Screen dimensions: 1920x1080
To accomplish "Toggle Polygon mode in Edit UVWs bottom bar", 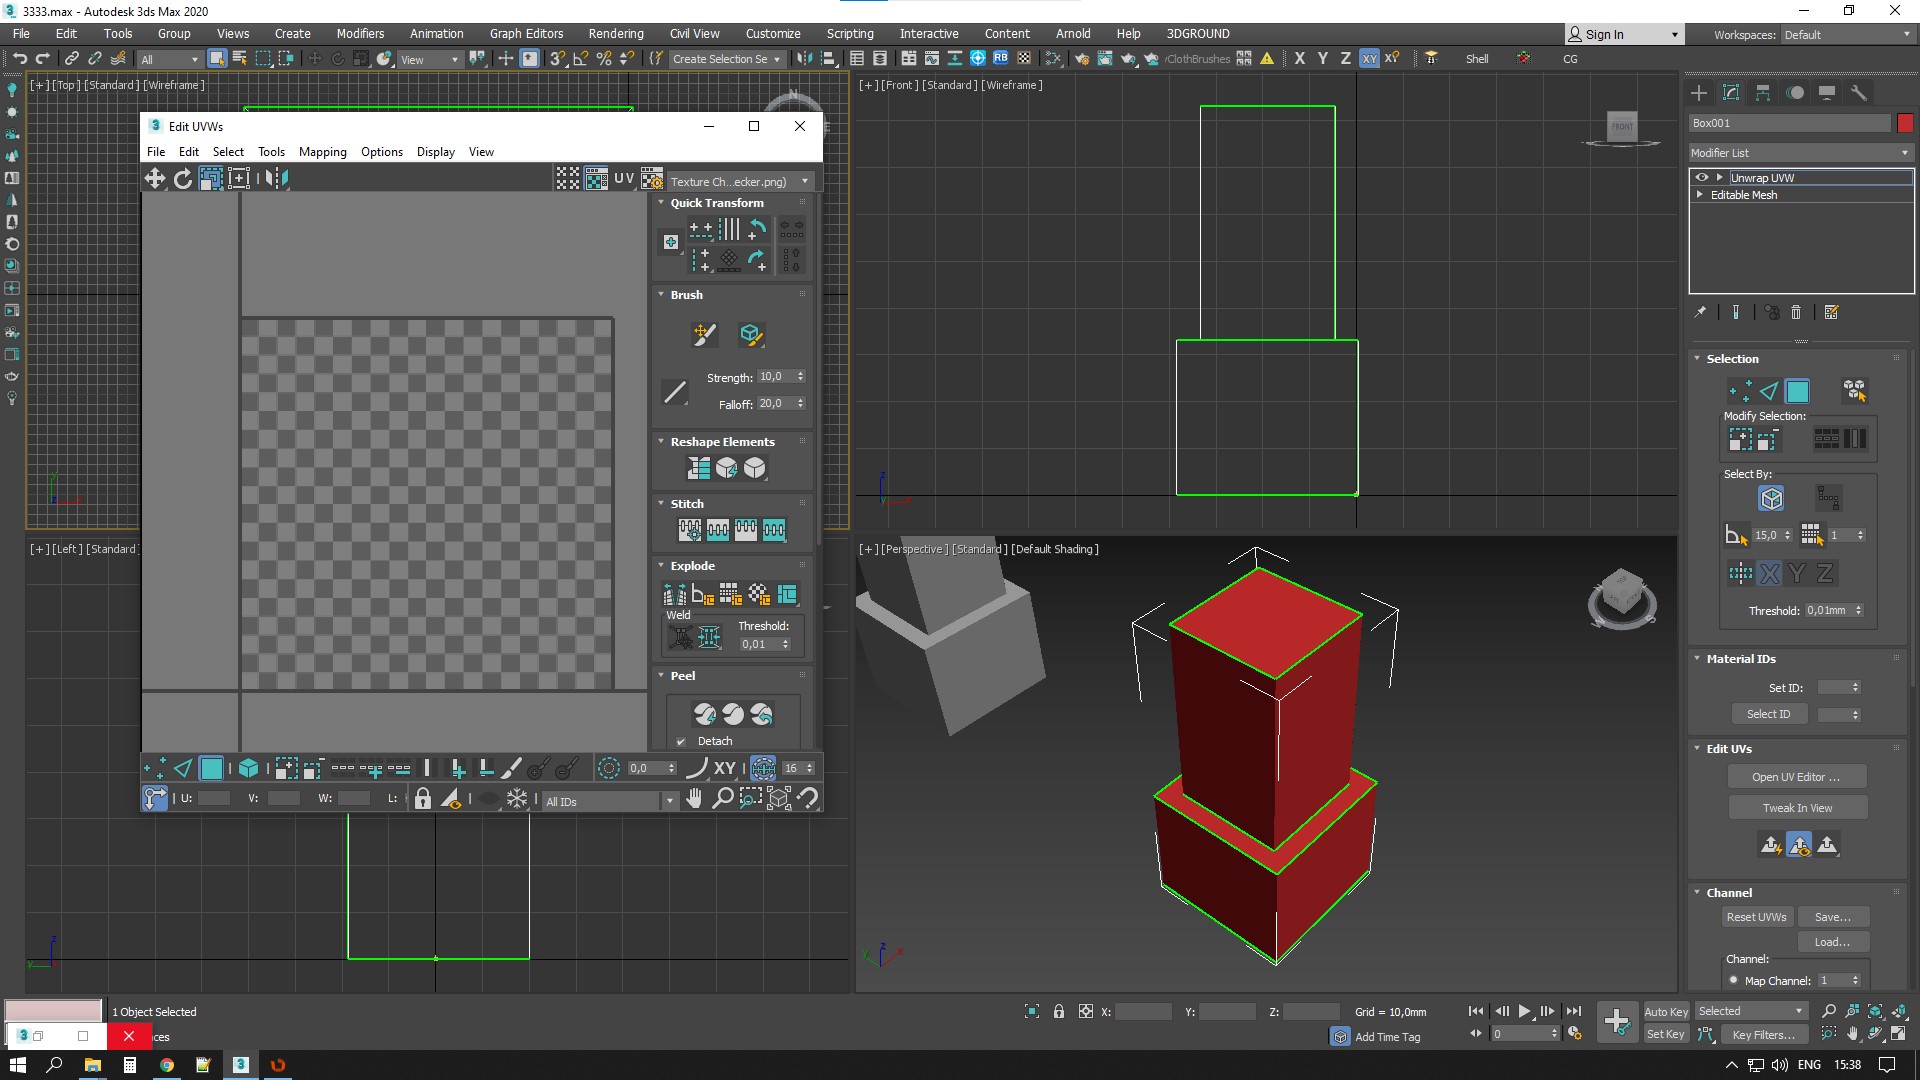I will [x=212, y=768].
